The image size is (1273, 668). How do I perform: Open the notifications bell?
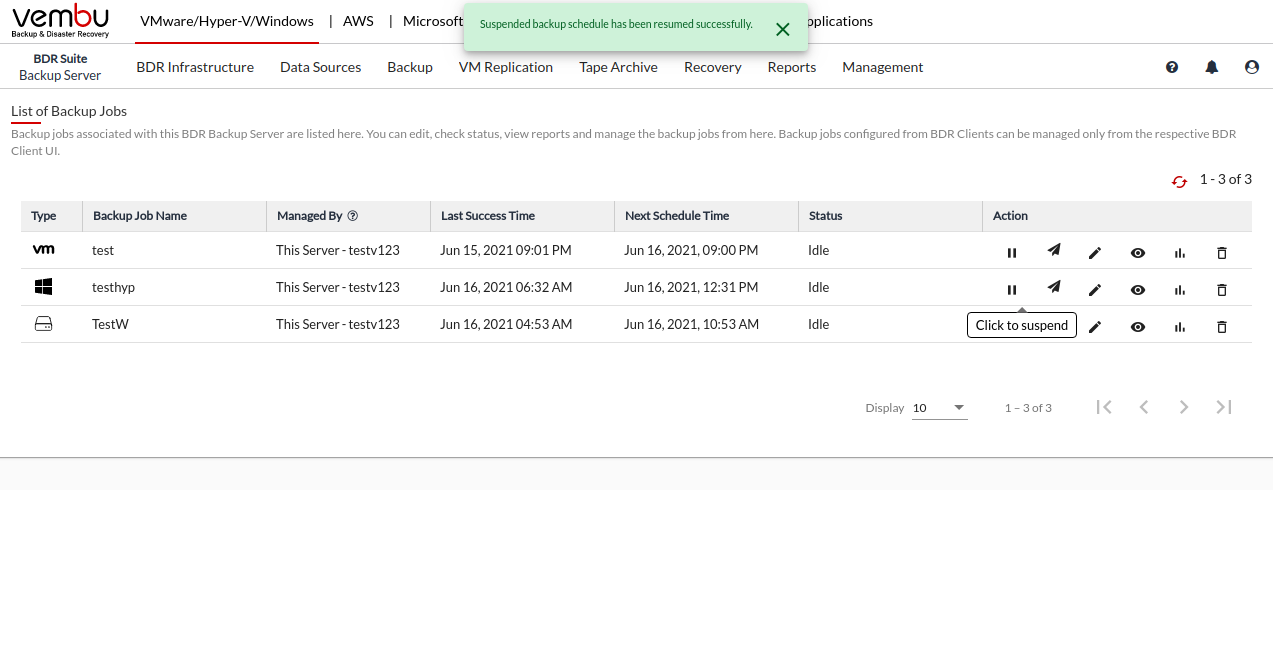tap(1212, 67)
